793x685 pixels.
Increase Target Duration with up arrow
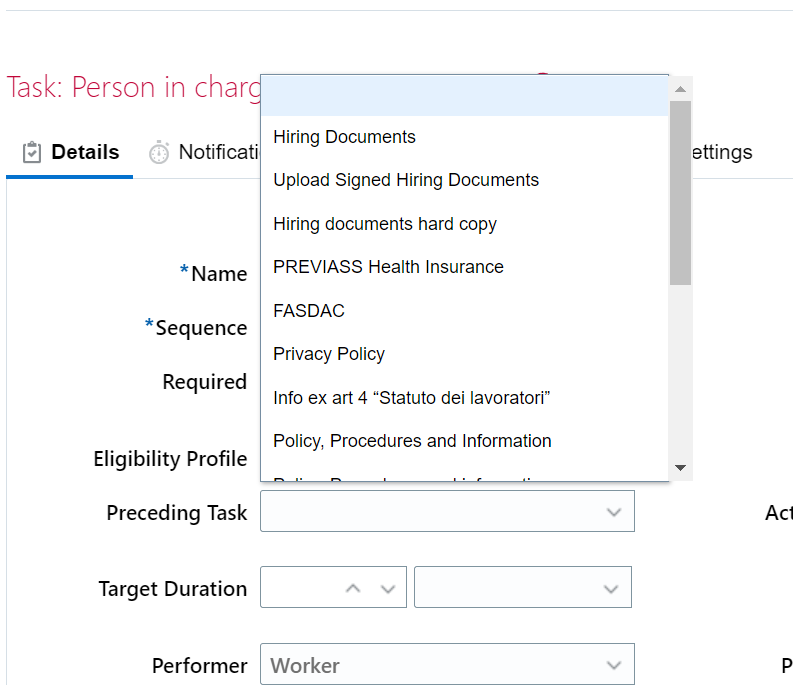click(x=353, y=588)
